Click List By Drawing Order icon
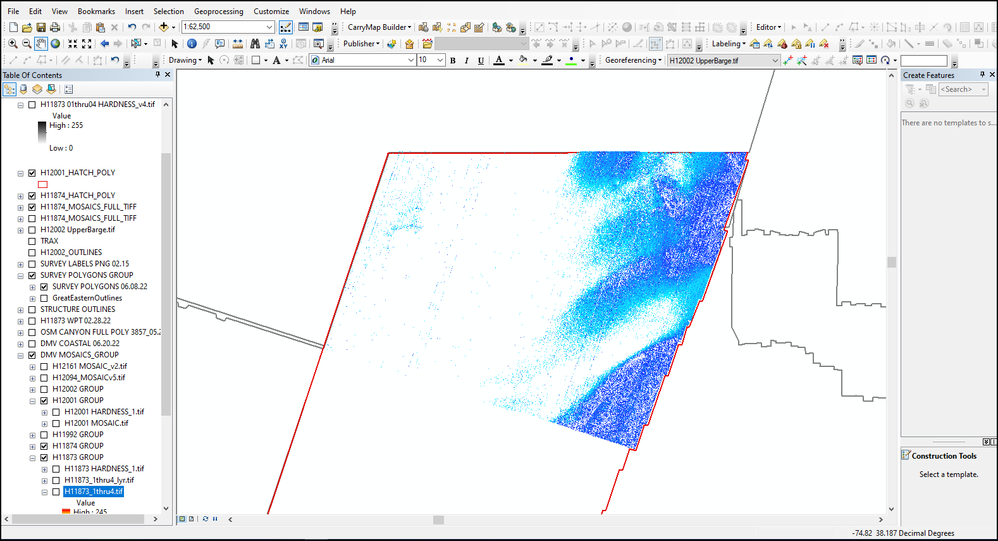This screenshot has height=541, width=998. click(10, 90)
